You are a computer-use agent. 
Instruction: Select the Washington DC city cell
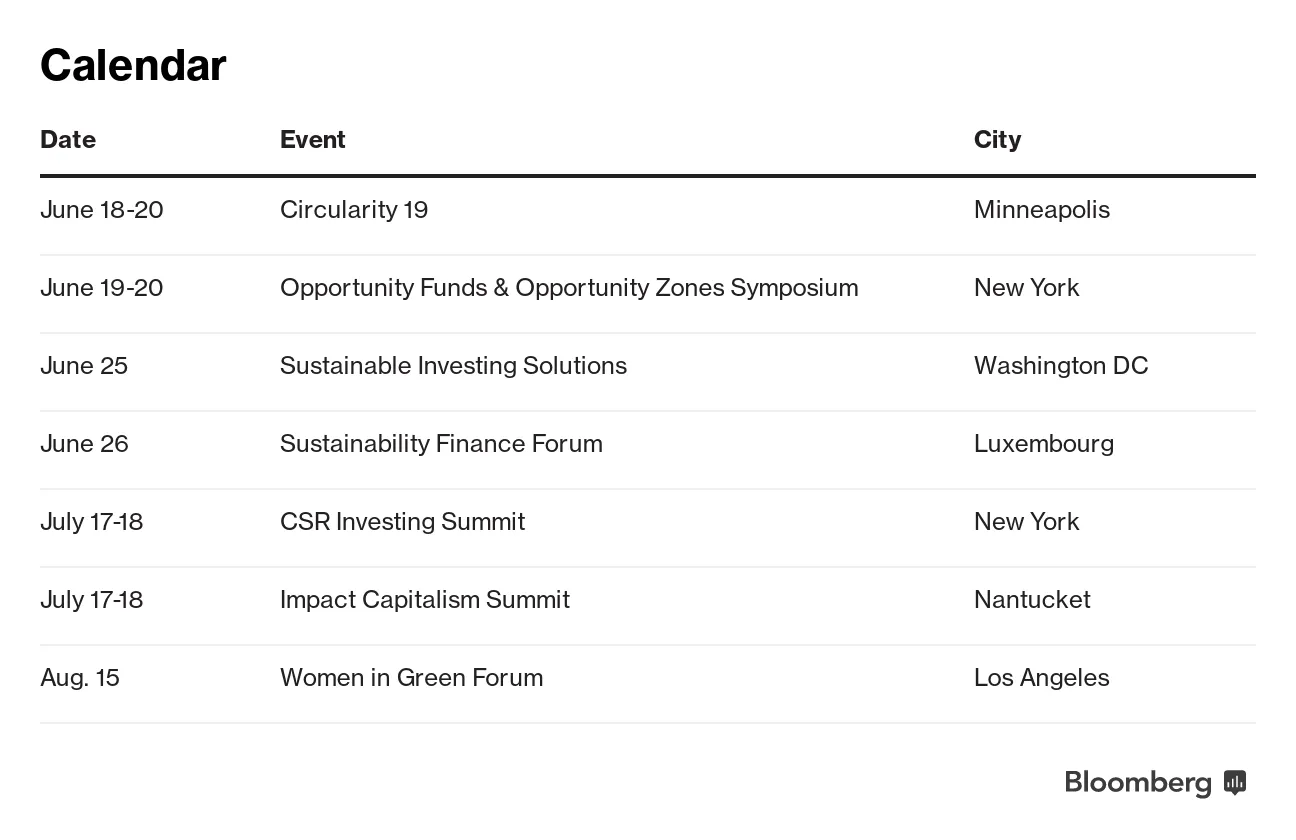1060,365
